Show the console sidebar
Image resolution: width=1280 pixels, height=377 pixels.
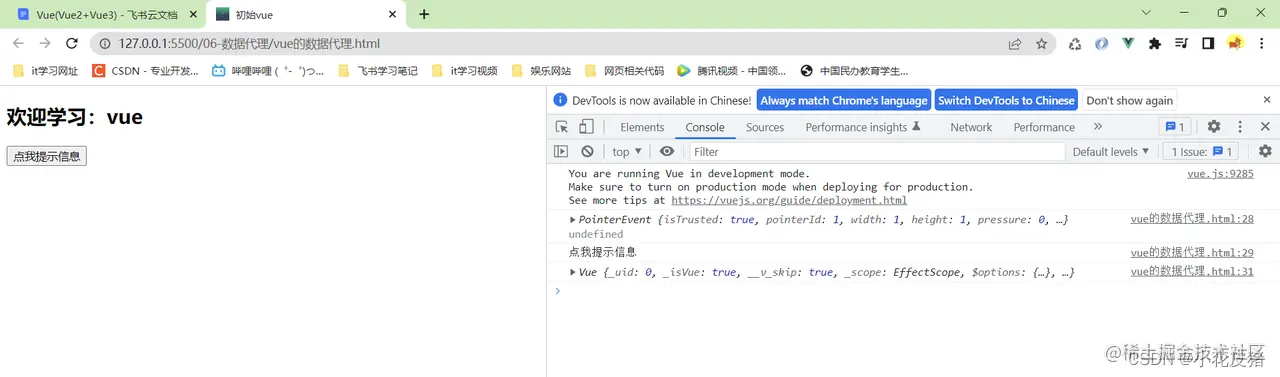[561, 151]
